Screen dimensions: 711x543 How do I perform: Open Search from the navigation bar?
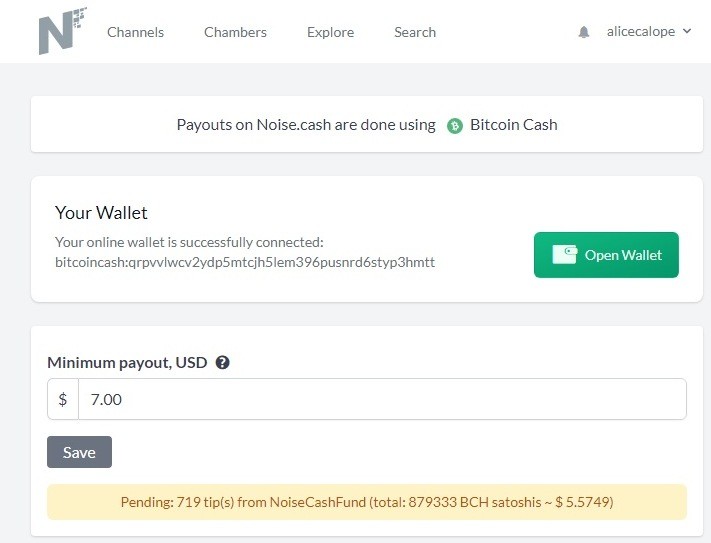[415, 32]
